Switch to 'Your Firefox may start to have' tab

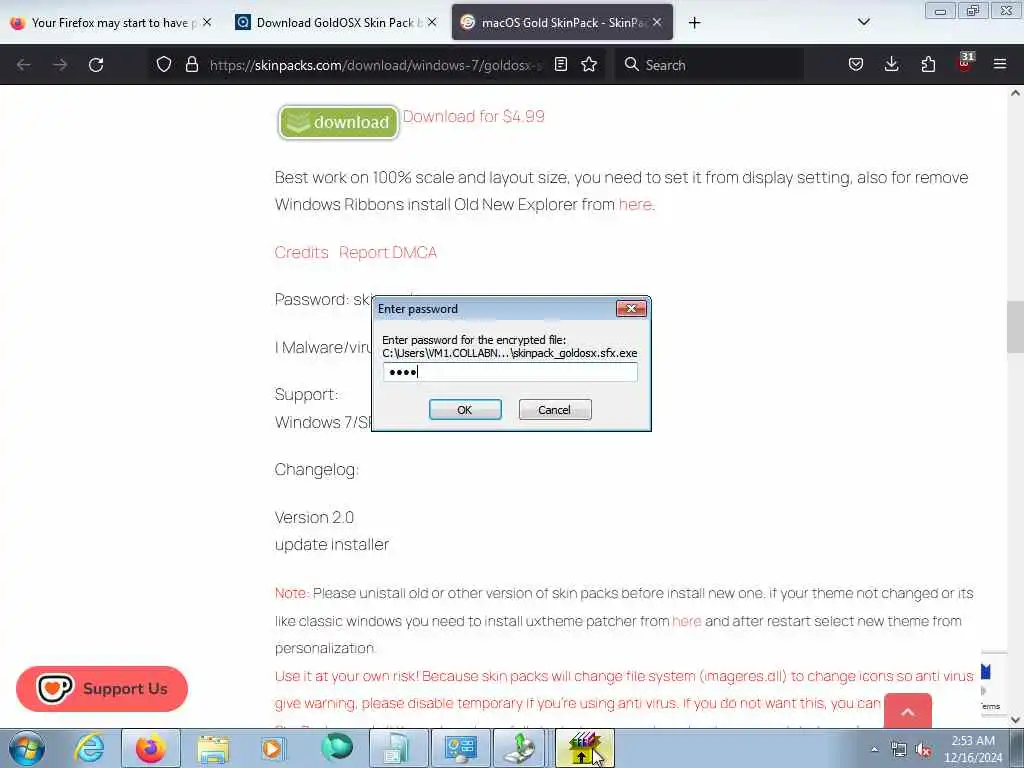[x=109, y=23]
